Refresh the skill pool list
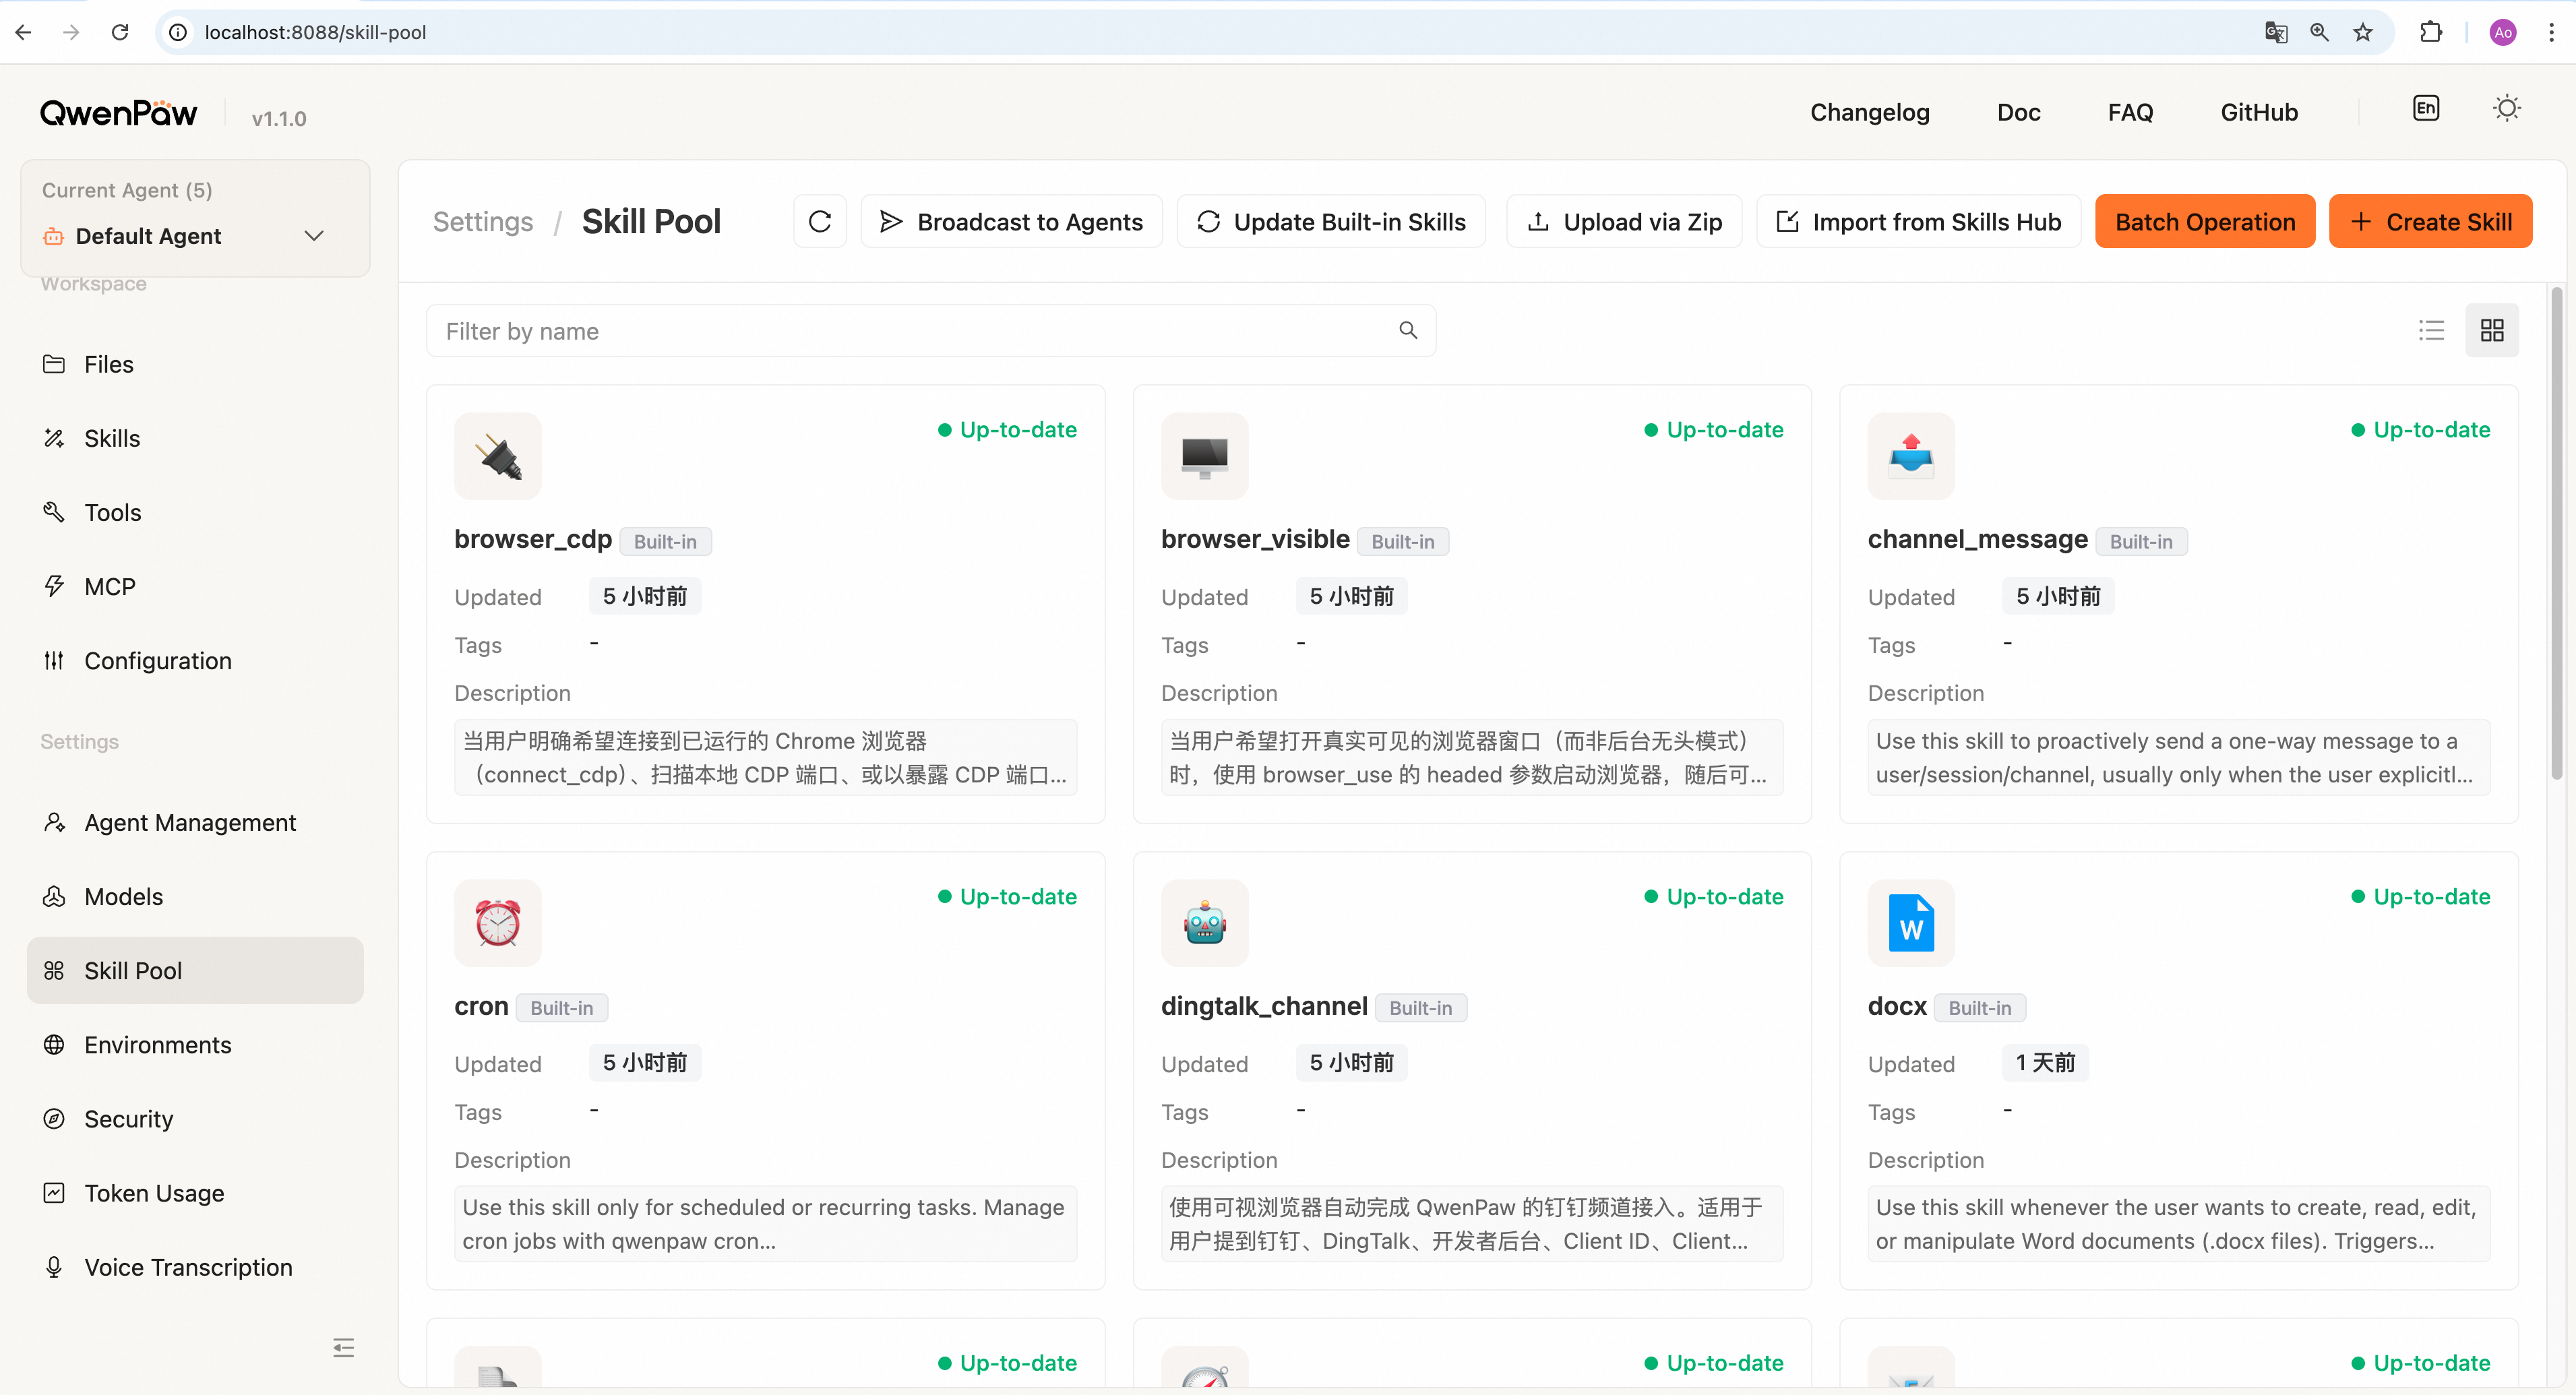 pos(820,221)
